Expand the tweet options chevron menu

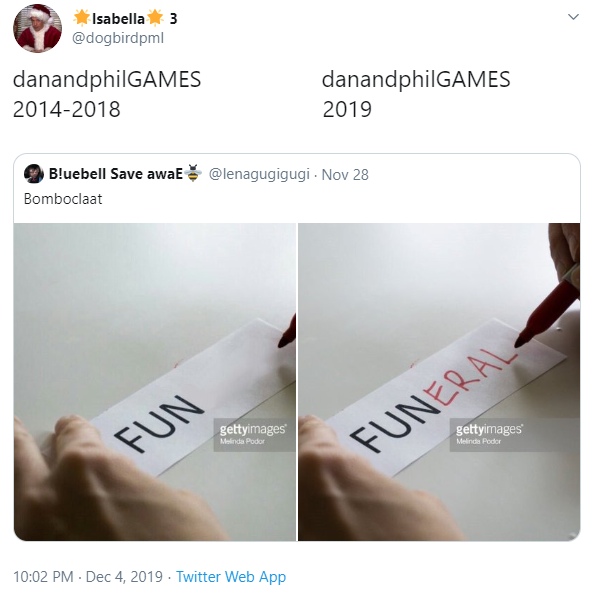[x=573, y=17]
